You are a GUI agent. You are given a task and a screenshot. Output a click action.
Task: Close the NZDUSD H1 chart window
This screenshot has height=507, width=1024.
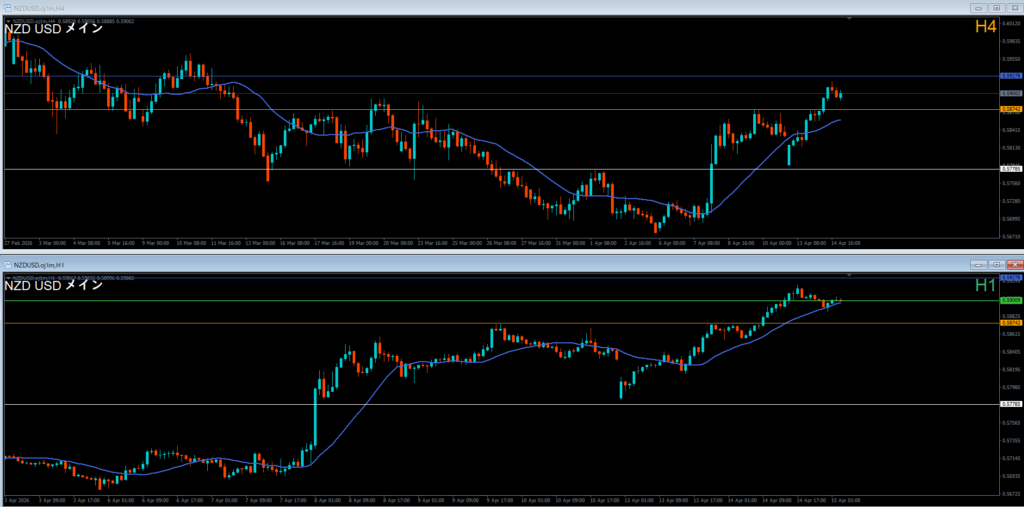tap(1013, 264)
